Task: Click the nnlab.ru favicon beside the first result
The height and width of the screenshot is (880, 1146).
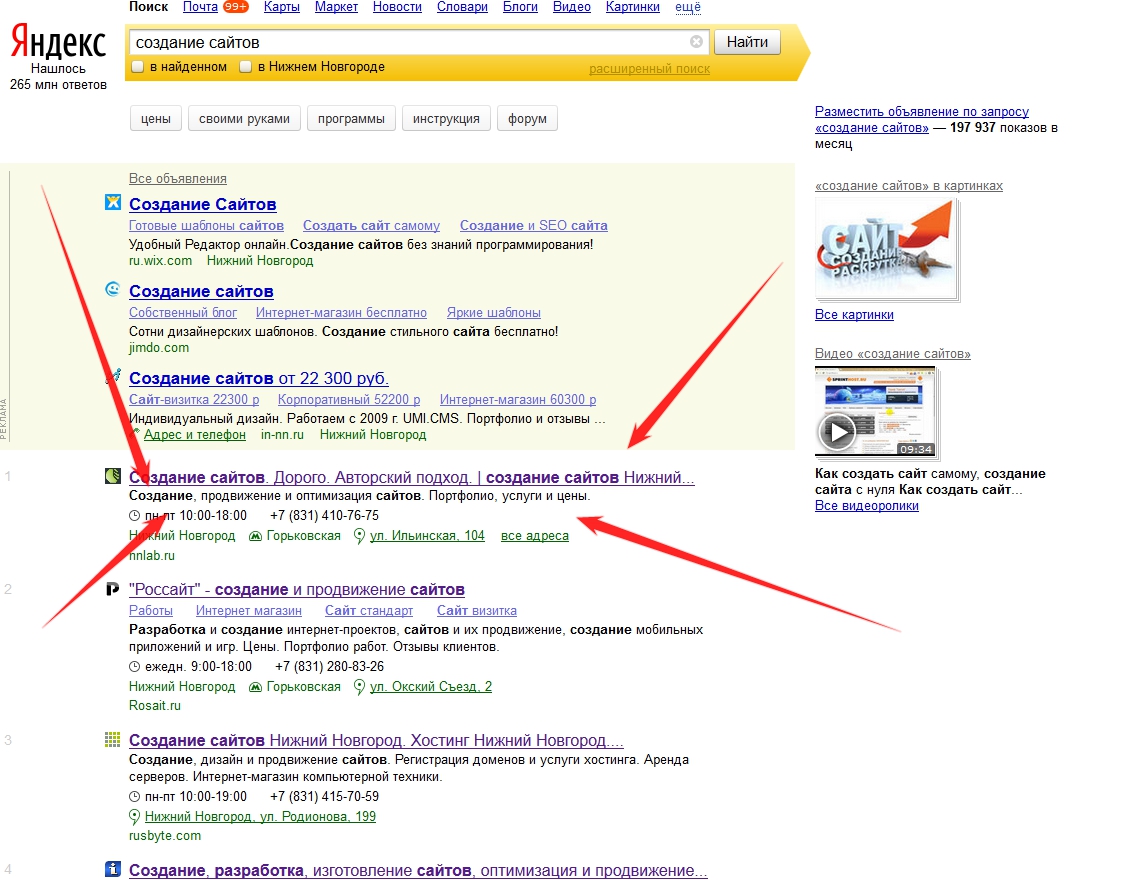Action: point(113,476)
